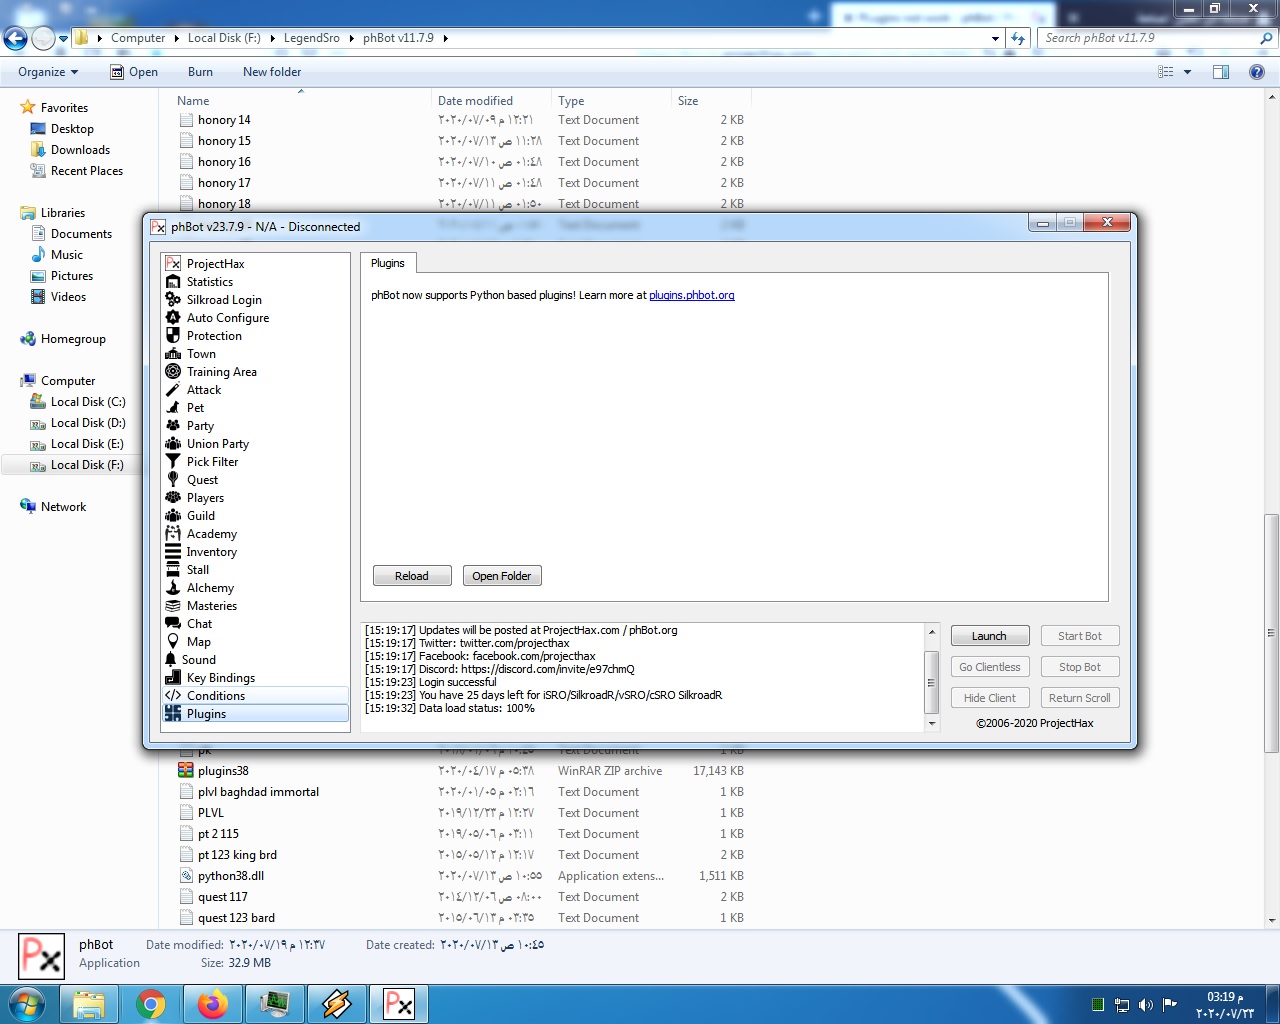The height and width of the screenshot is (1024, 1280).
Task: Open the Attack configuration page
Action: point(204,389)
